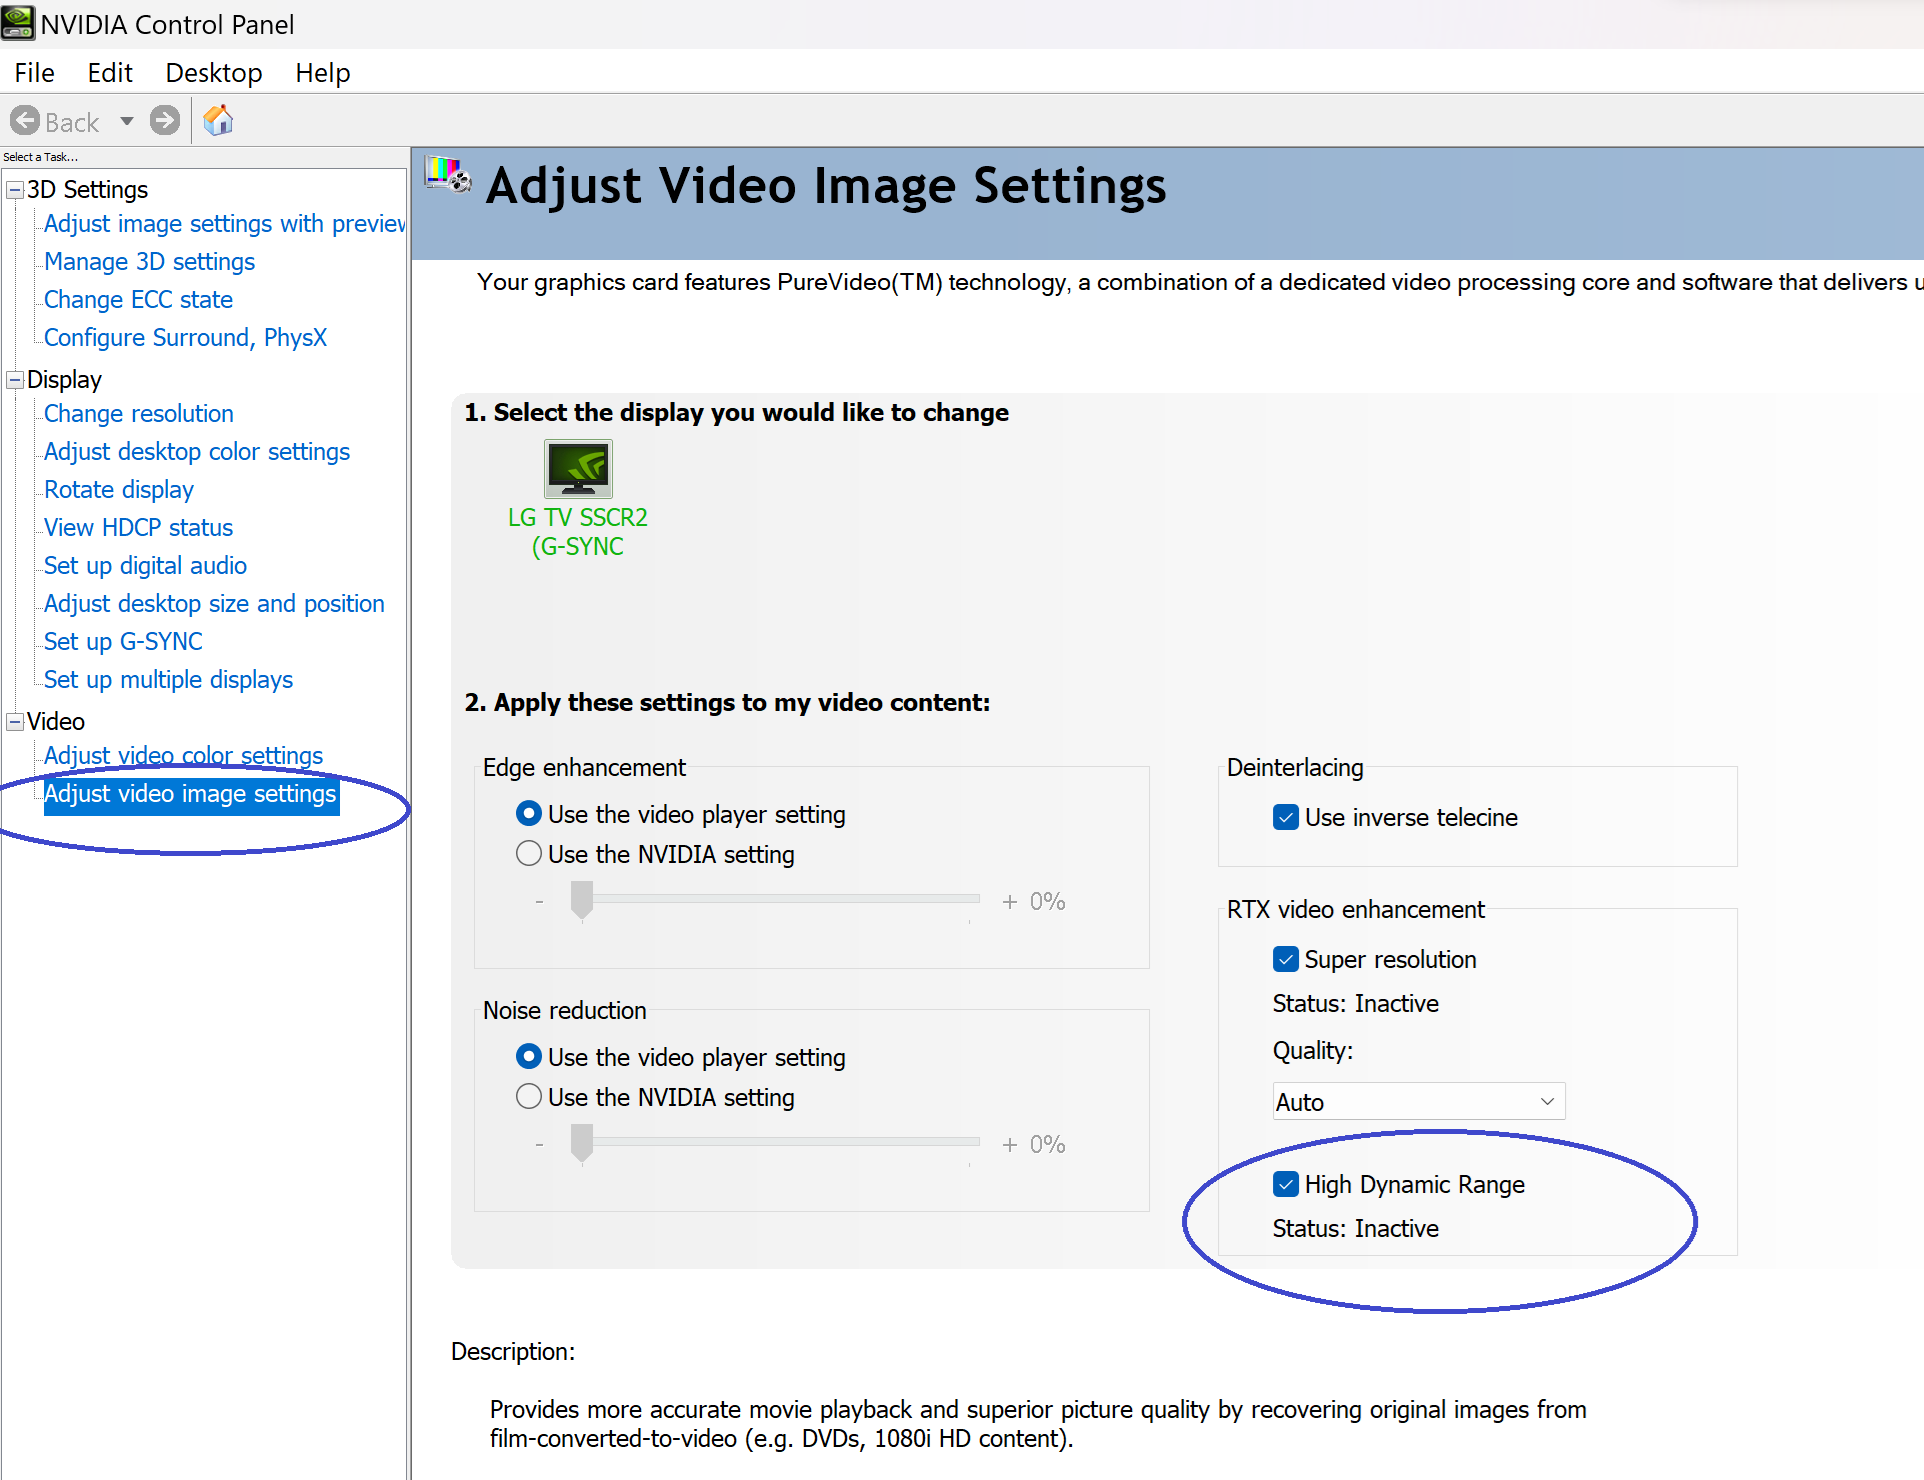Toggle the High Dynamic Range checkbox
Viewport: 1924px width, 1480px height.
[x=1286, y=1185]
